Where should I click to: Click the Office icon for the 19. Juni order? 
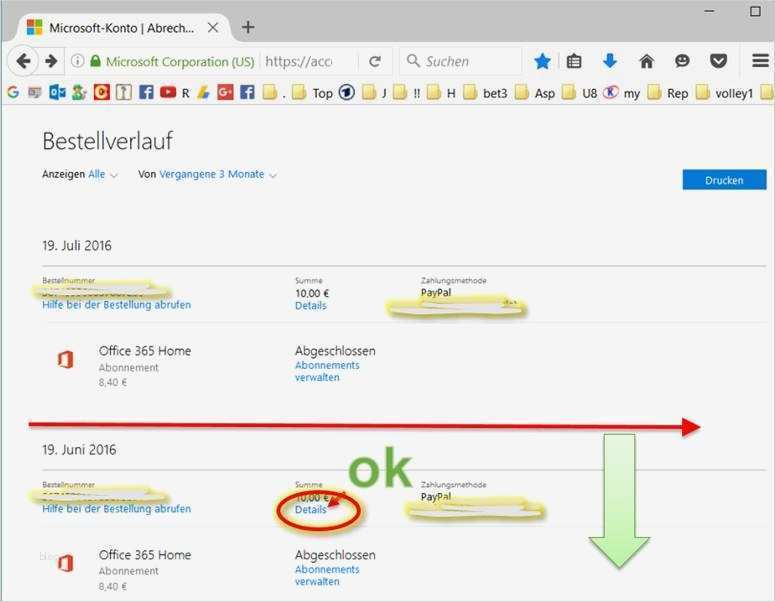66,563
